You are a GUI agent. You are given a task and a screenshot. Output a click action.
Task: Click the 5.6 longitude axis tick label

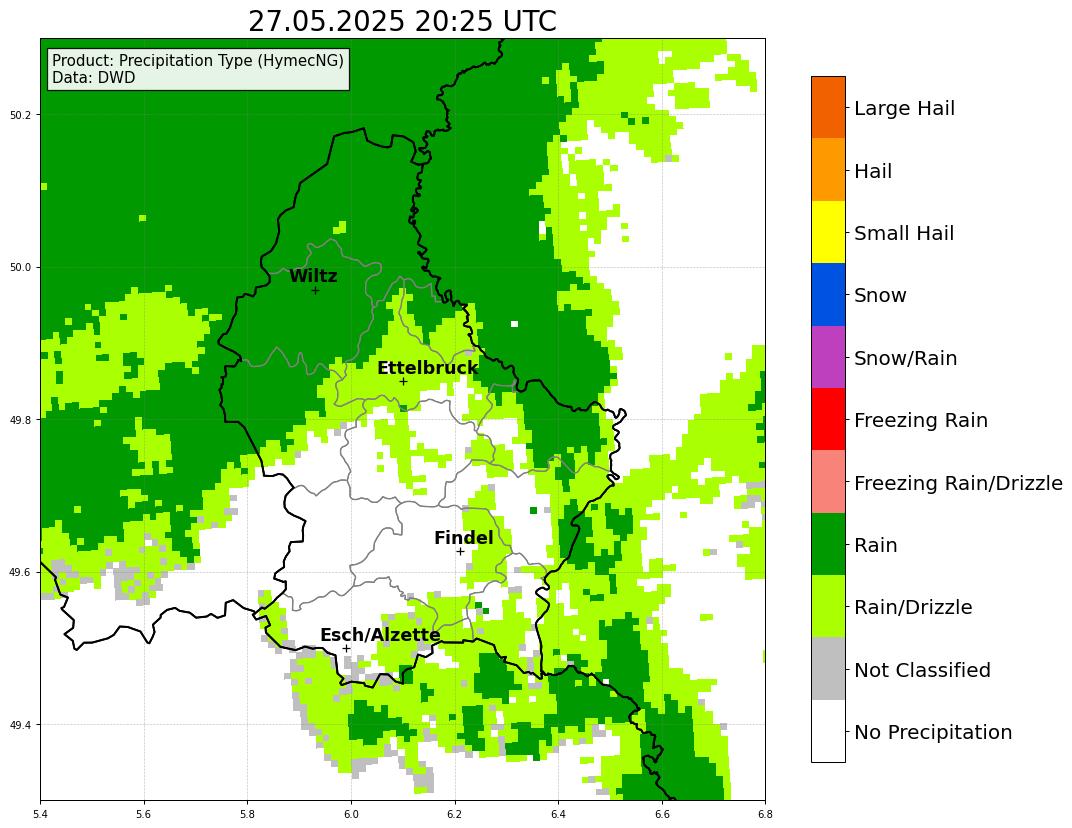[x=144, y=814]
